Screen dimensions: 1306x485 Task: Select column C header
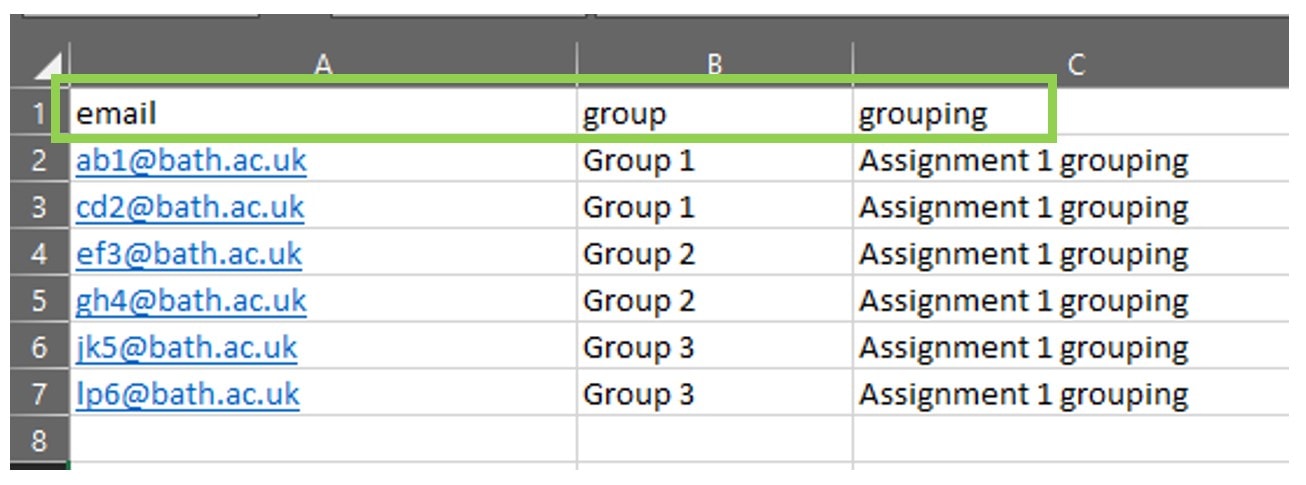point(1075,64)
